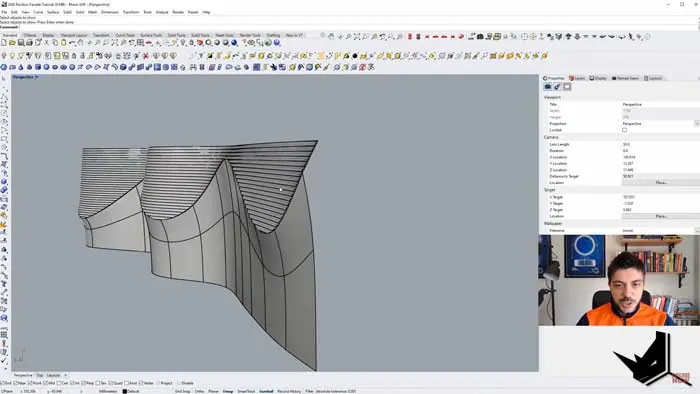Switch to the Layers panel tab

click(x=577, y=78)
